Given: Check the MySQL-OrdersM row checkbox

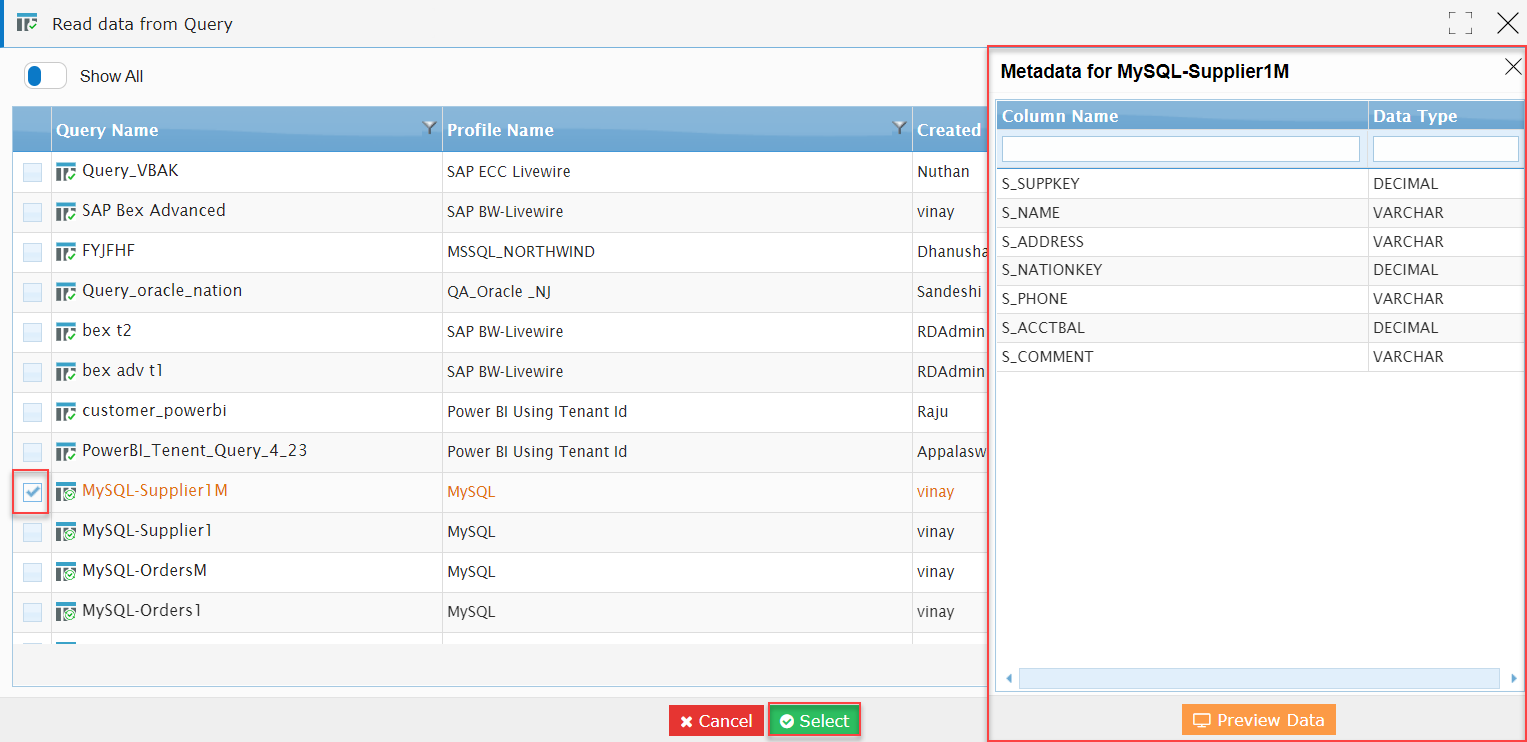Looking at the screenshot, I should [32, 572].
